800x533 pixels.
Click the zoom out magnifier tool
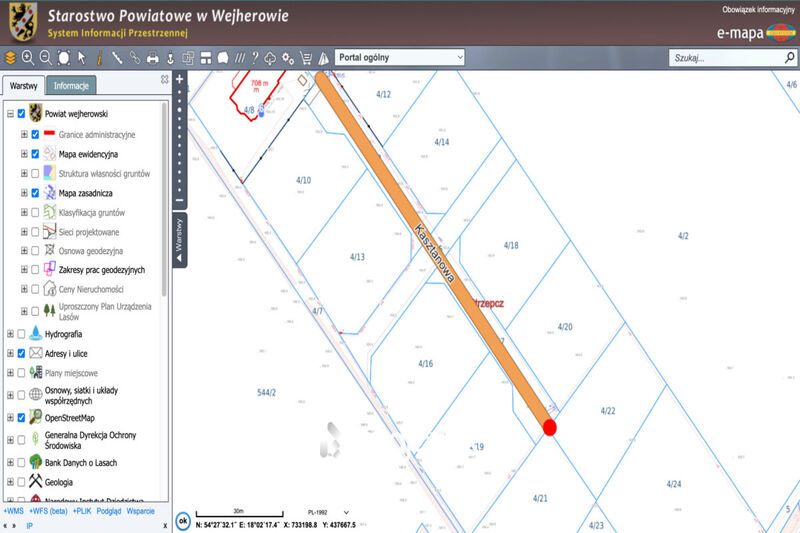[46, 58]
